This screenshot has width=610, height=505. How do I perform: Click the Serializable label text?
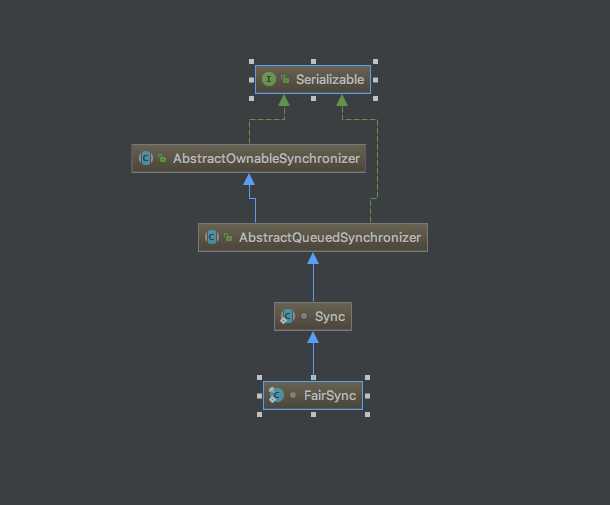pos(330,79)
